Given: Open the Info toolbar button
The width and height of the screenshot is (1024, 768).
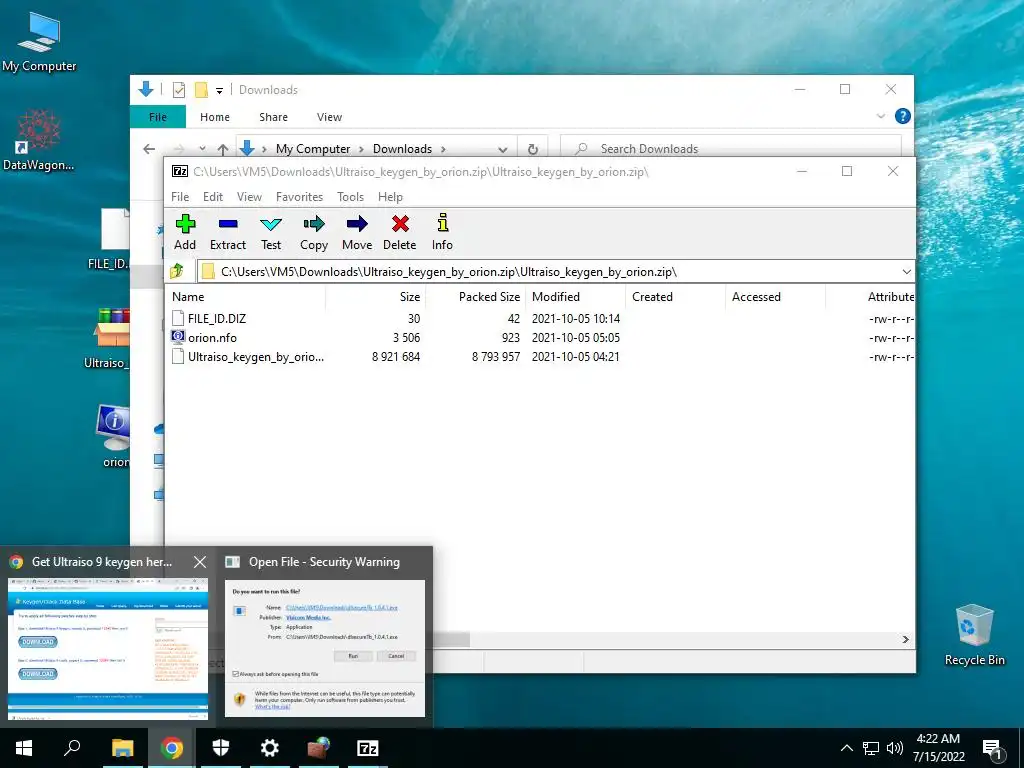Looking at the screenshot, I should tap(442, 232).
